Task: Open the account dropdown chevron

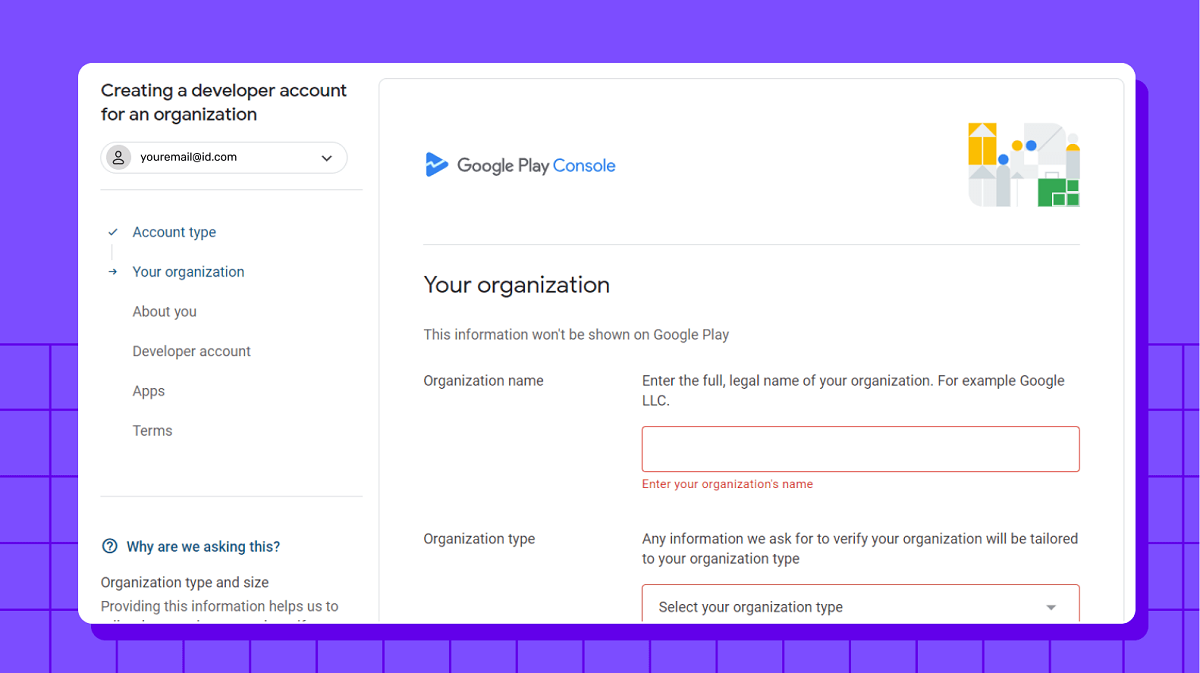Action: pos(326,158)
